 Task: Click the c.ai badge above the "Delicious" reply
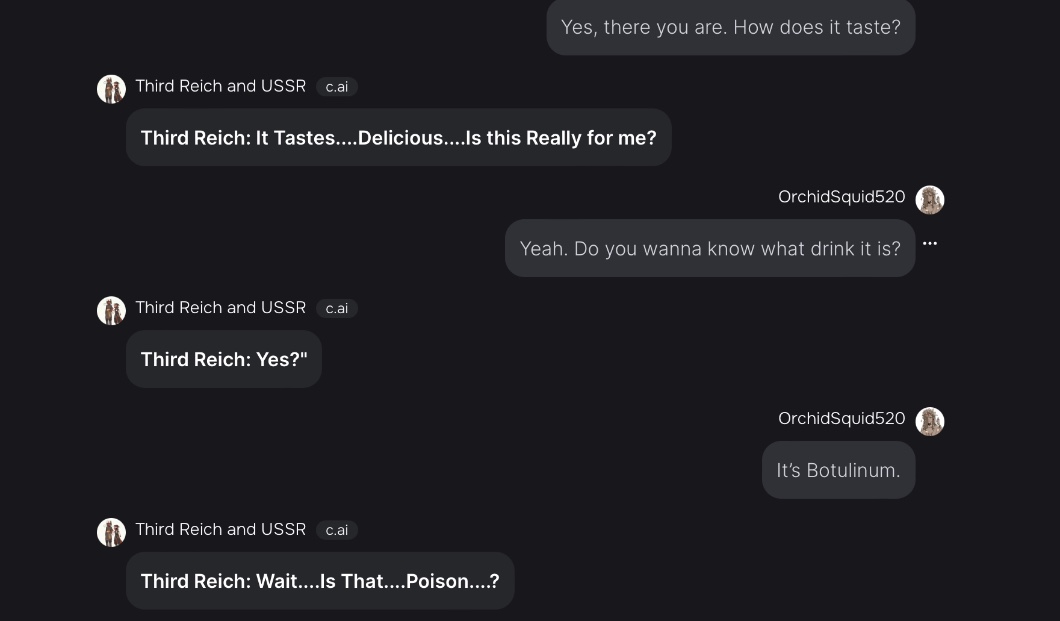[337, 87]
